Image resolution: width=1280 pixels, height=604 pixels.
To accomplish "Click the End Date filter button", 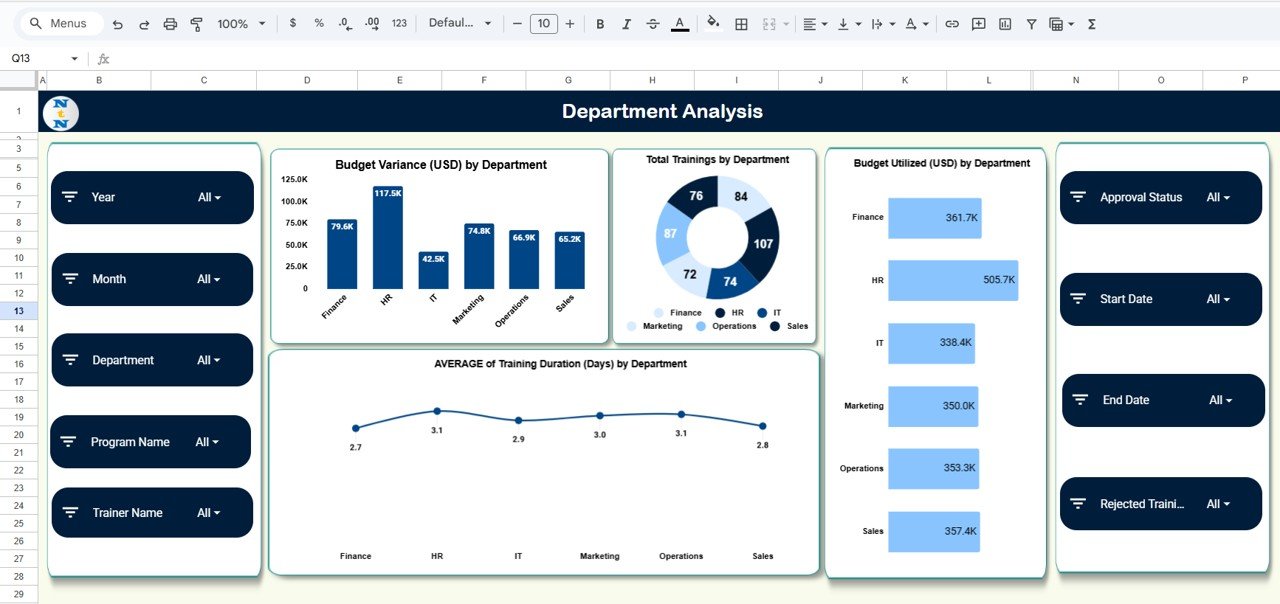I will pyautogui.click(x=1162, y=400).
